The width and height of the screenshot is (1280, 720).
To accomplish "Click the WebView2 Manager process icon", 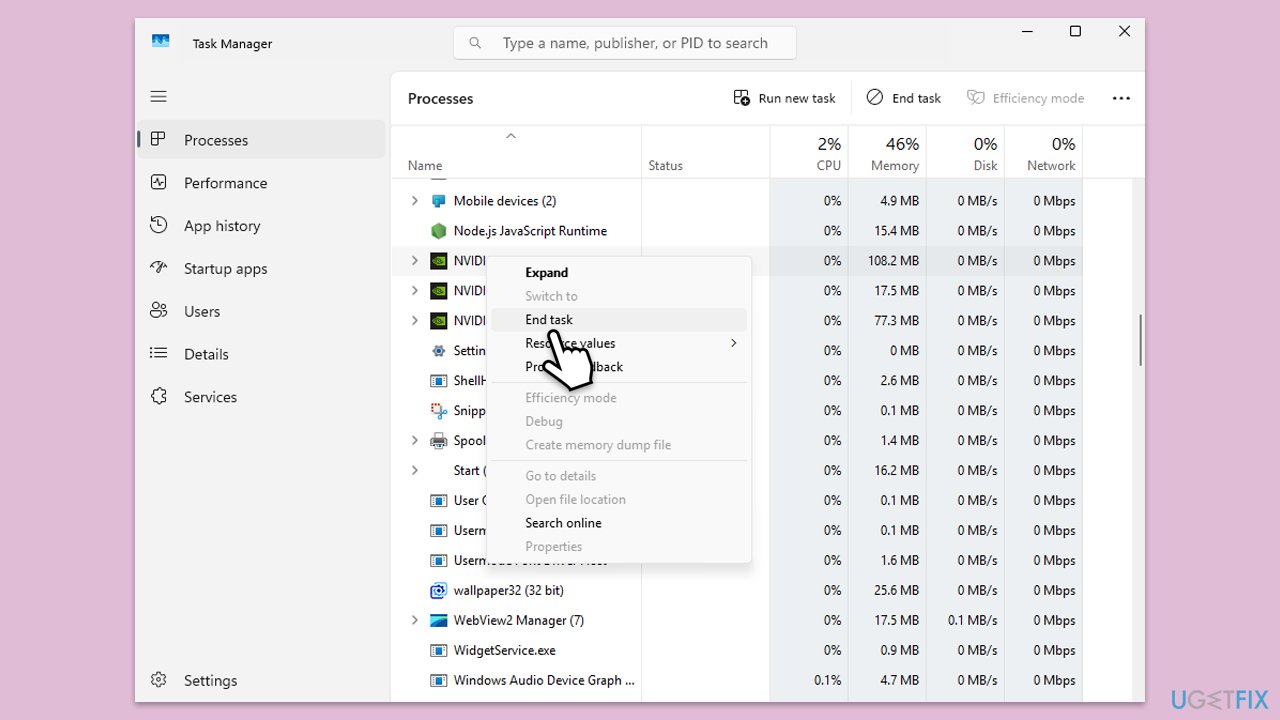I will click(x=438, y=621).
